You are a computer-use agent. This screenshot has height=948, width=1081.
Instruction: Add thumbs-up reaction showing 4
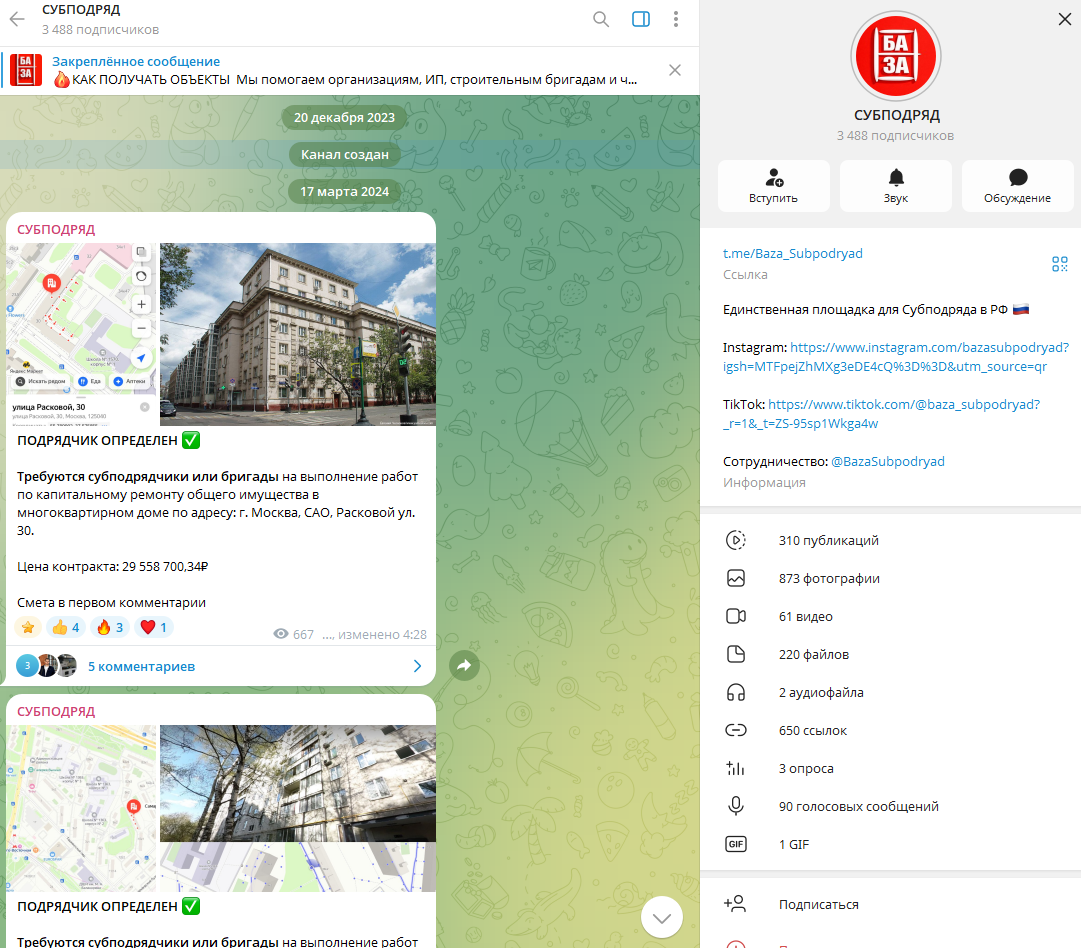(x=65, y=627)
